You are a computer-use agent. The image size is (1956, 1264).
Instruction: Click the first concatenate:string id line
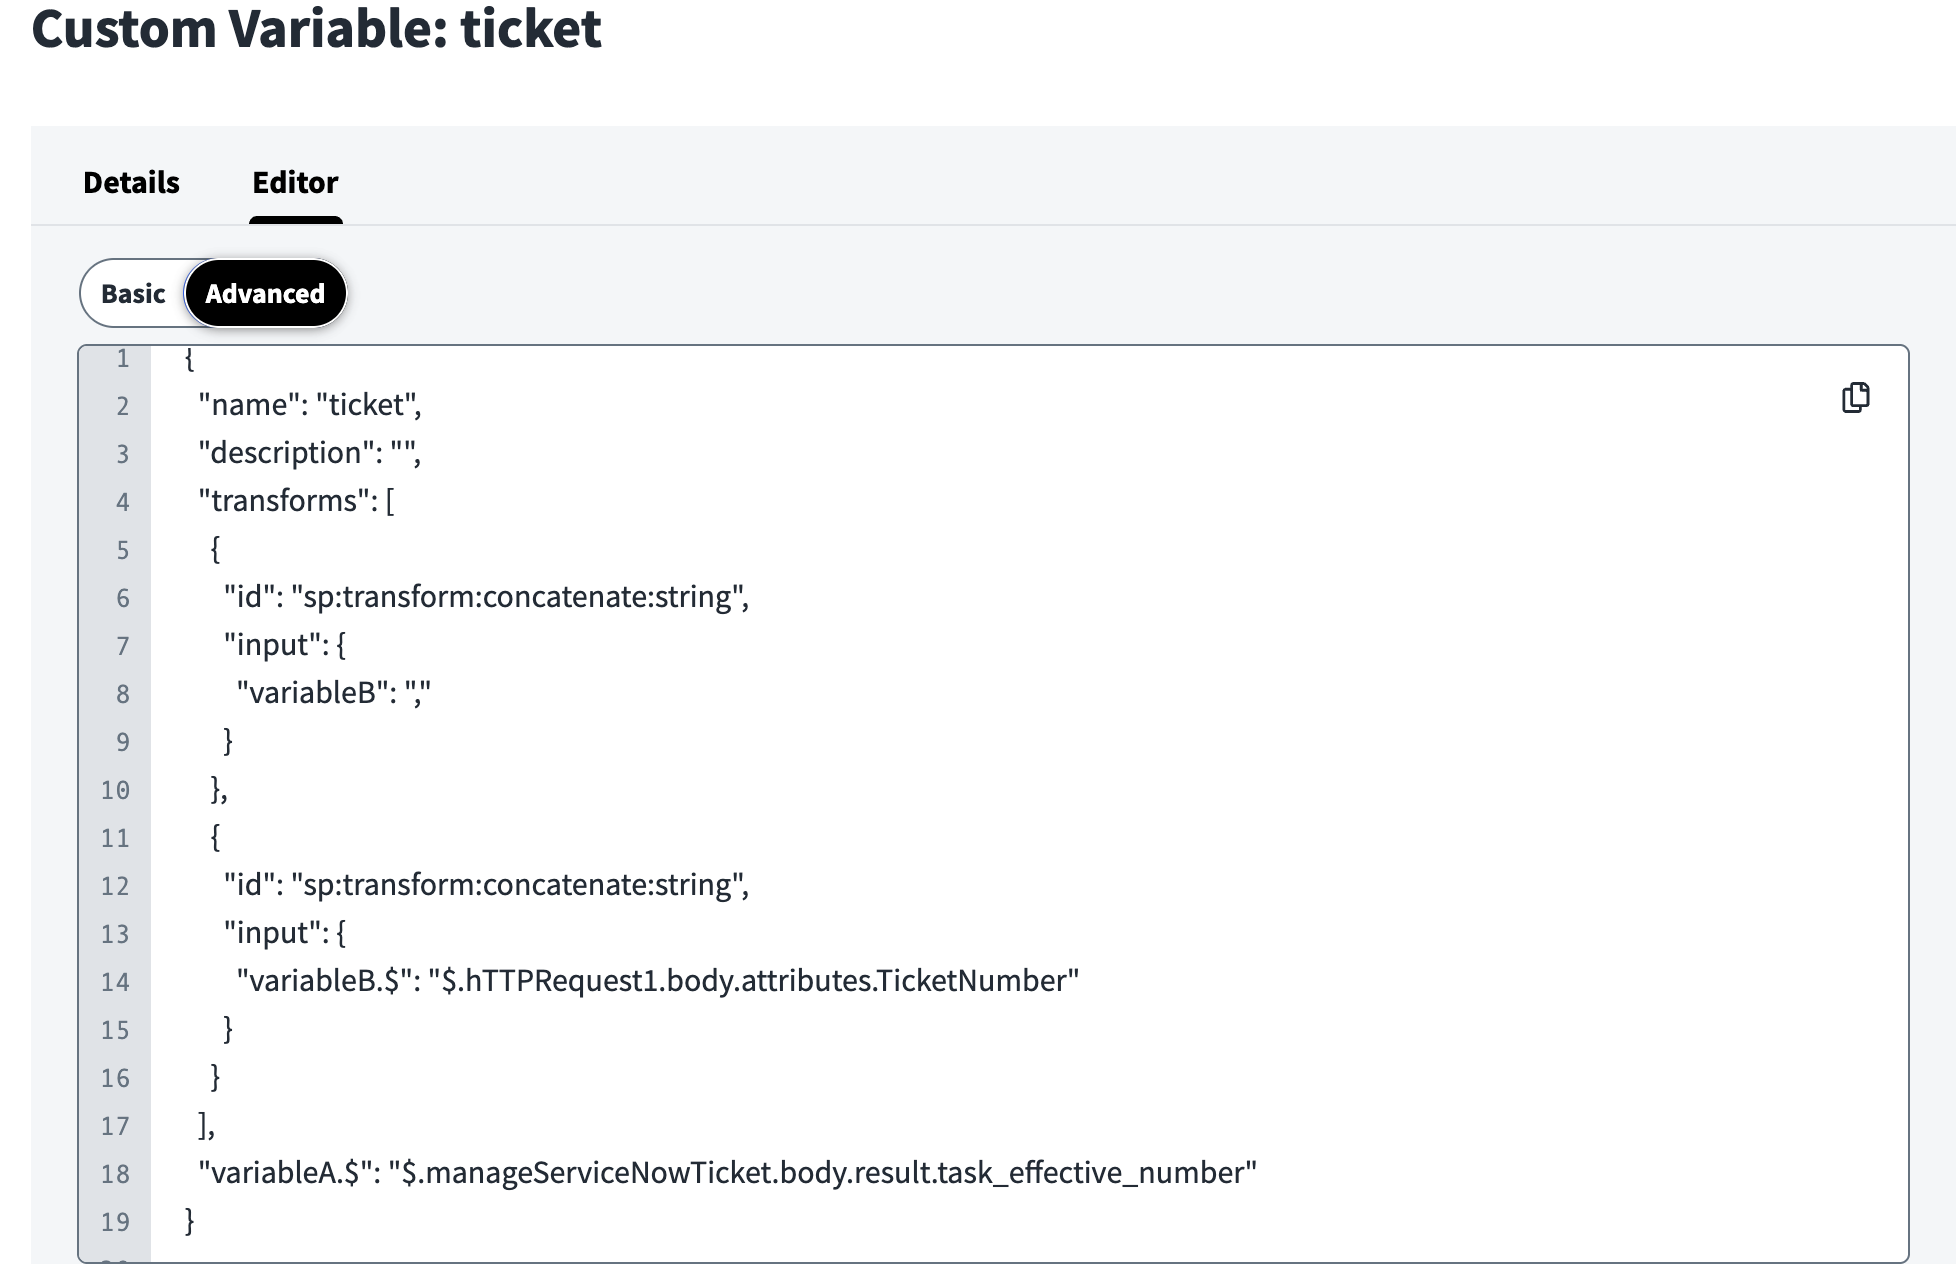[x=486, y=597]
